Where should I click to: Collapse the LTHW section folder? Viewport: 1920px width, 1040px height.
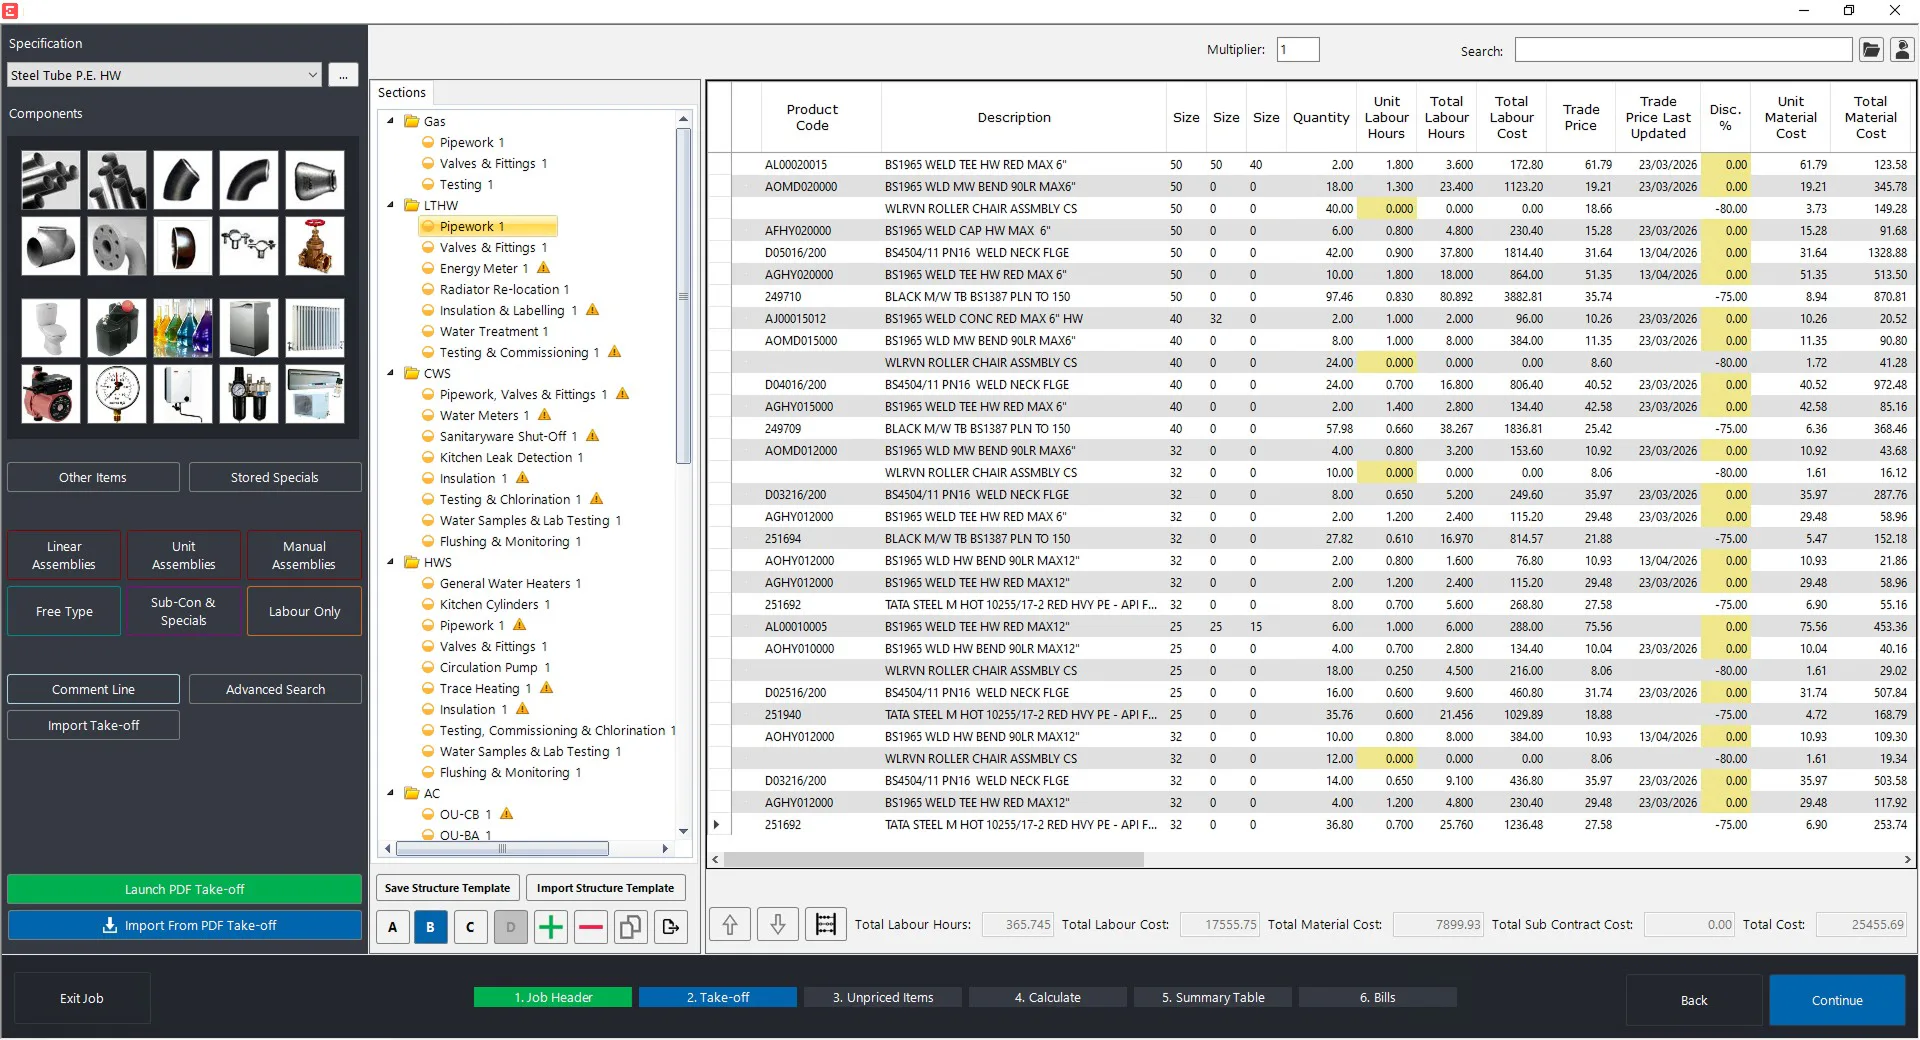(391, 205)
